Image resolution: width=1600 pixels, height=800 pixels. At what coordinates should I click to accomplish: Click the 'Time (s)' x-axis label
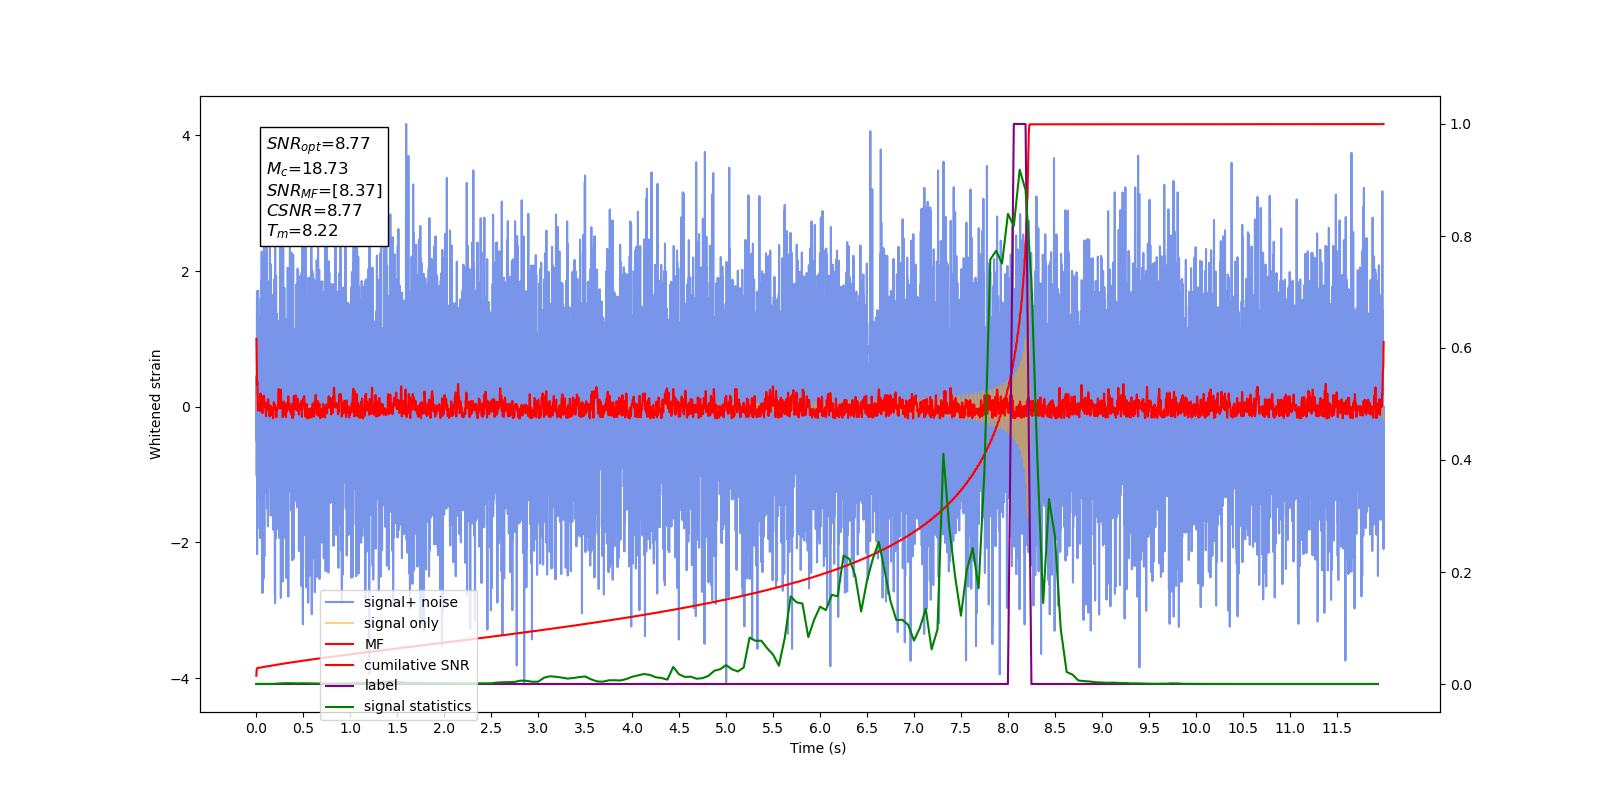click(x=818, y=748)
